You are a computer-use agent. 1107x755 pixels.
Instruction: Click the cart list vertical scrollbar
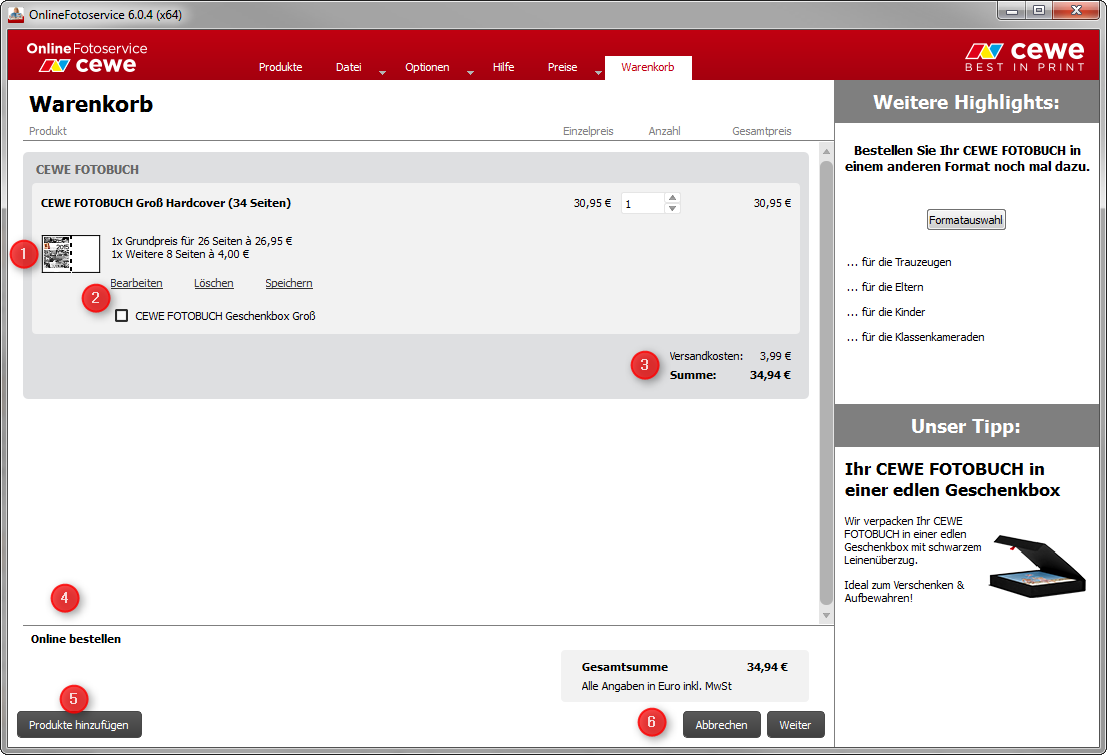click(x=826, y=380)
